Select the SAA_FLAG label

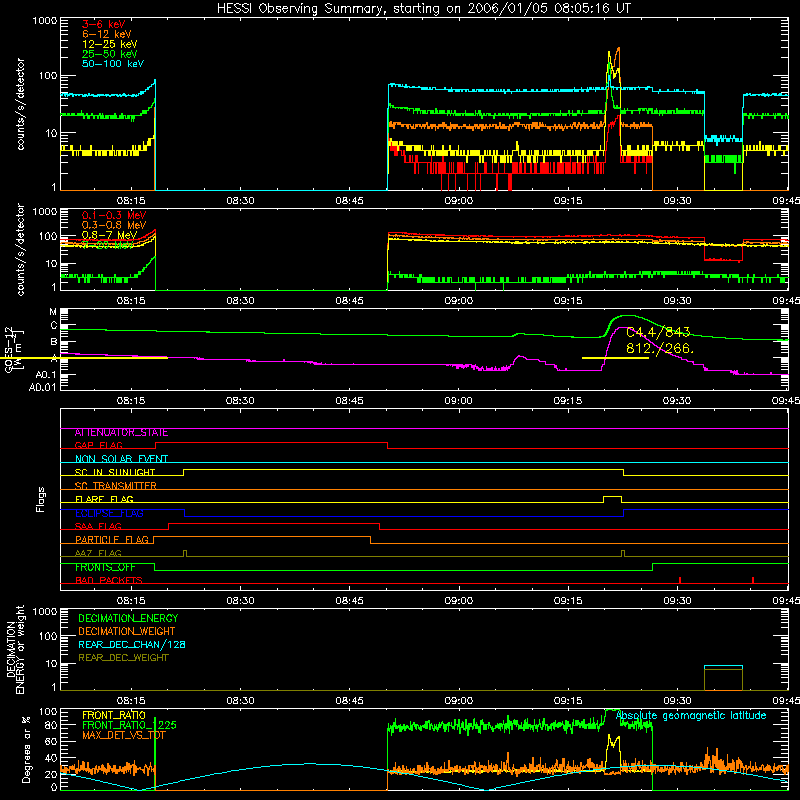click(98, 527)
